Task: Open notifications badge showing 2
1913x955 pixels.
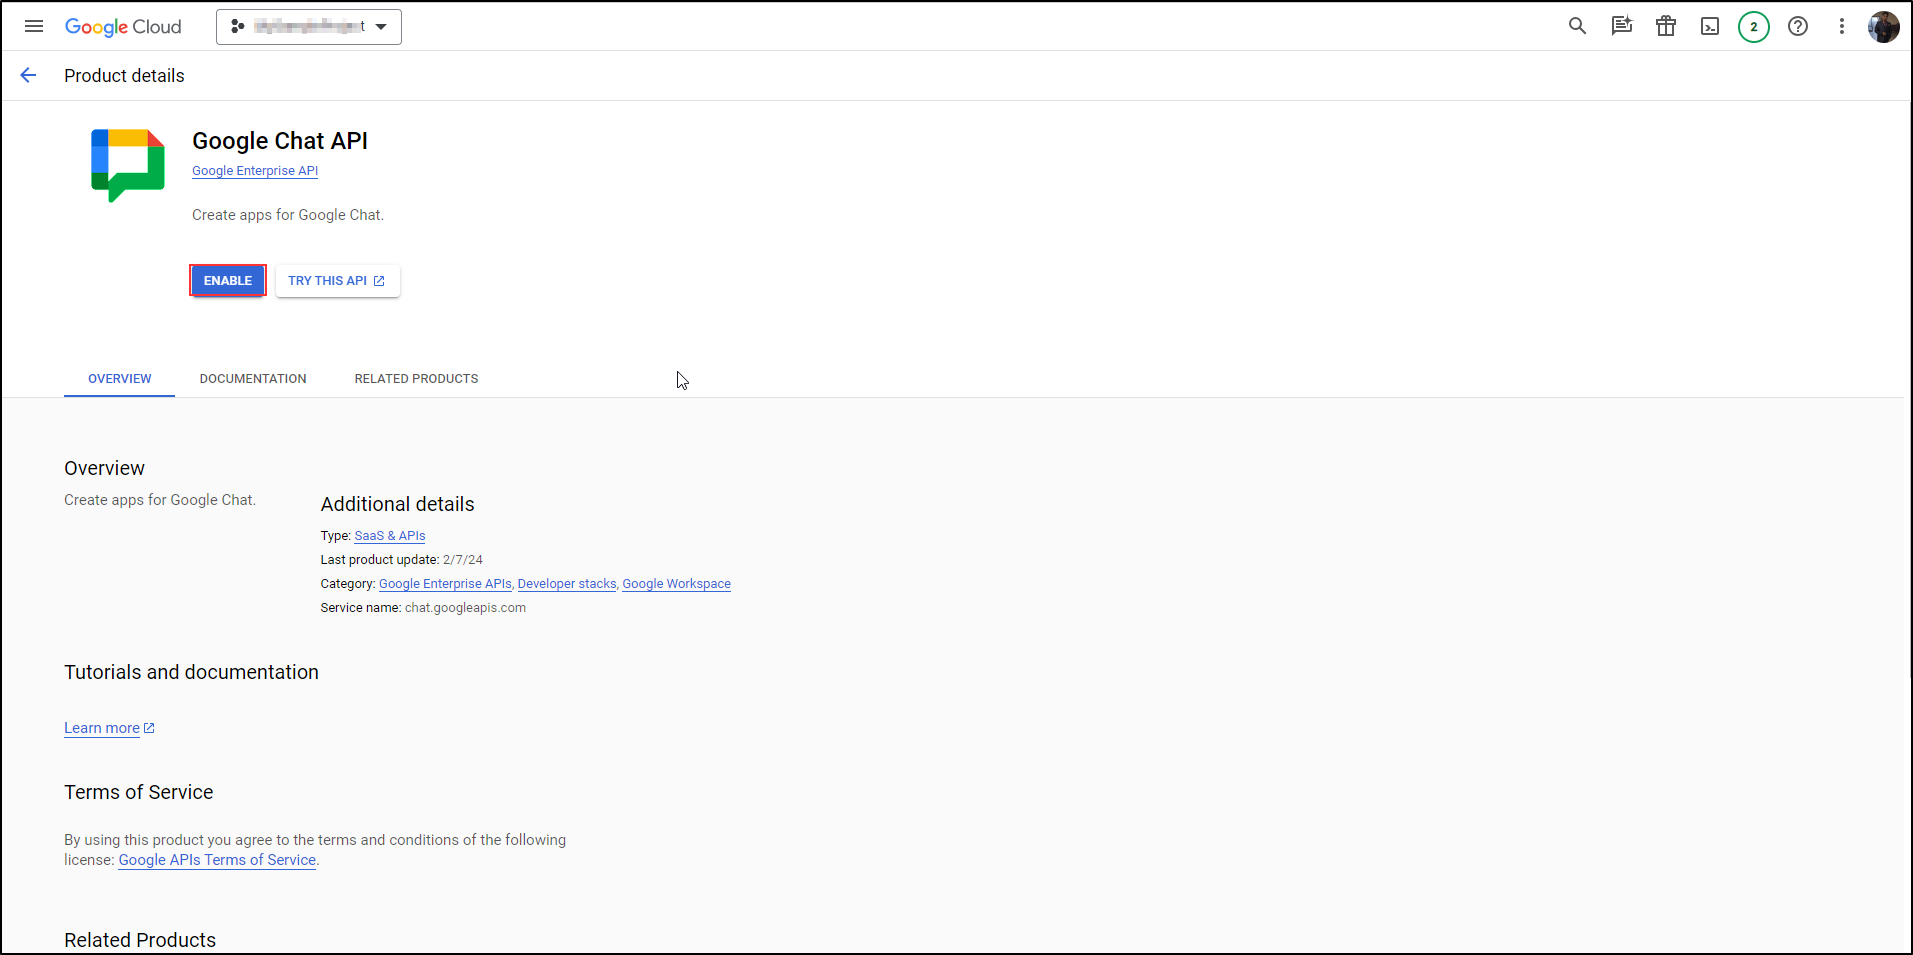Action: (1754, 27)
